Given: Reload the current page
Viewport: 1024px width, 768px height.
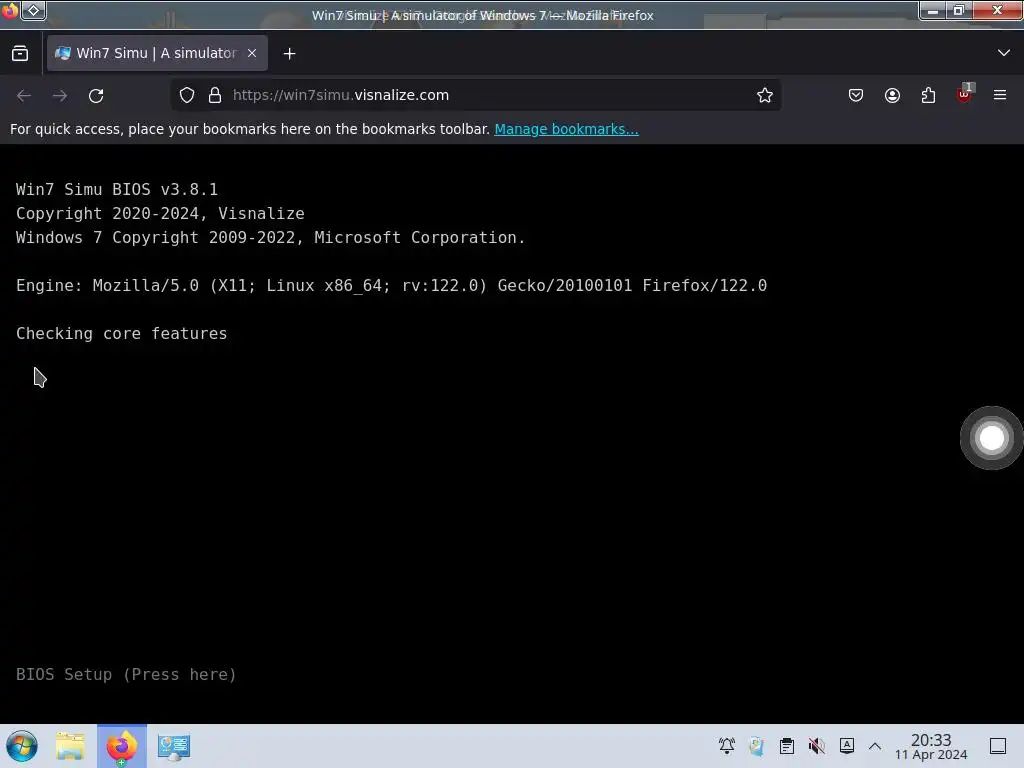Looking at the screenshot, I should point(96,95).
